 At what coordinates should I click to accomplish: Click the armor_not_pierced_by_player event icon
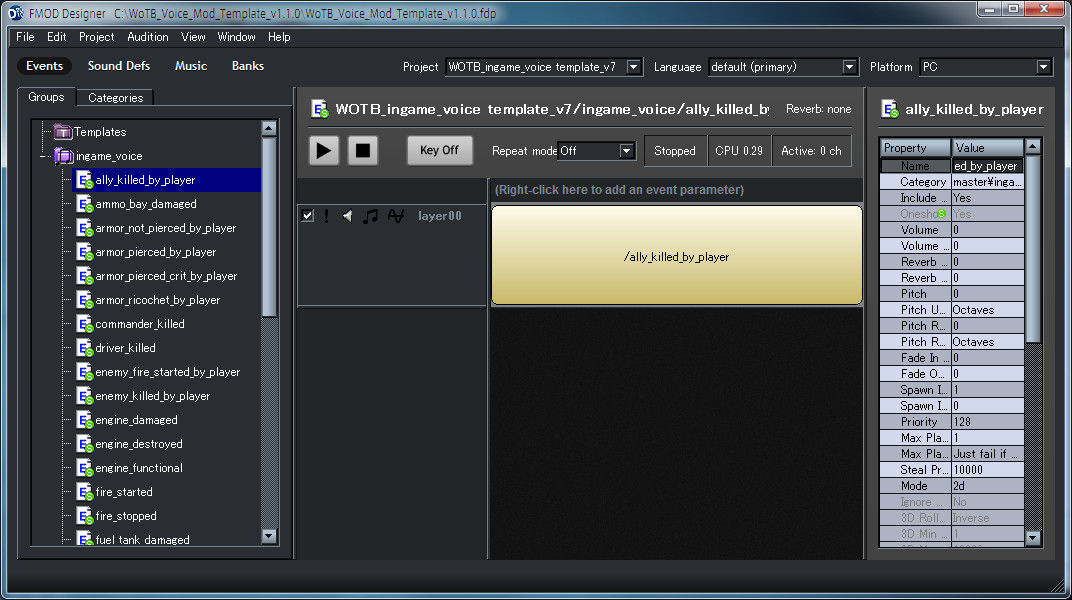click(x=85, y=228)
